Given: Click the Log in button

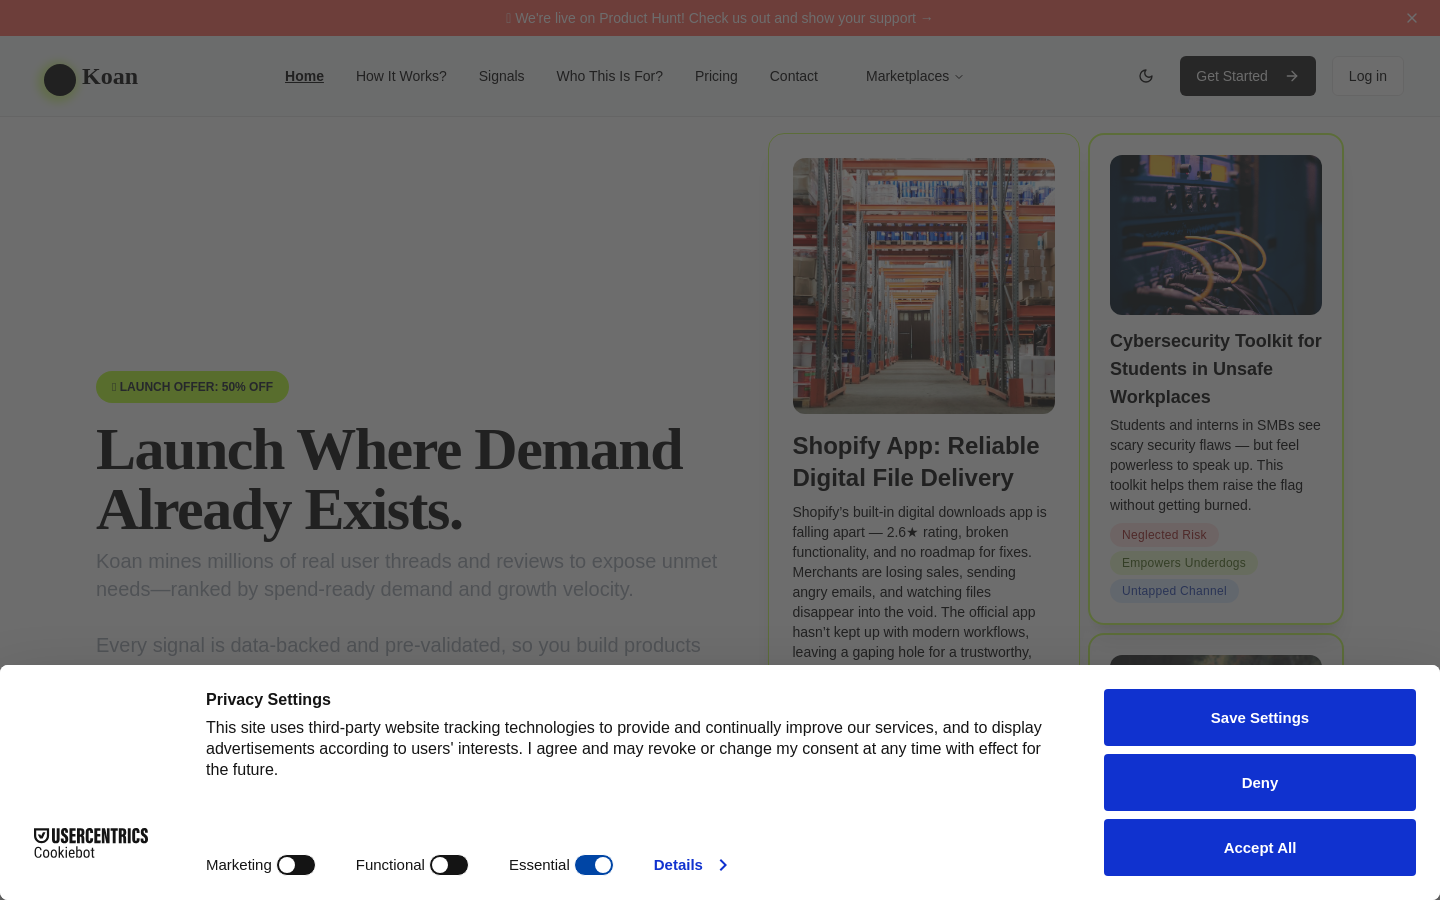Looking at the screenshot, I should pos(1367,76).
